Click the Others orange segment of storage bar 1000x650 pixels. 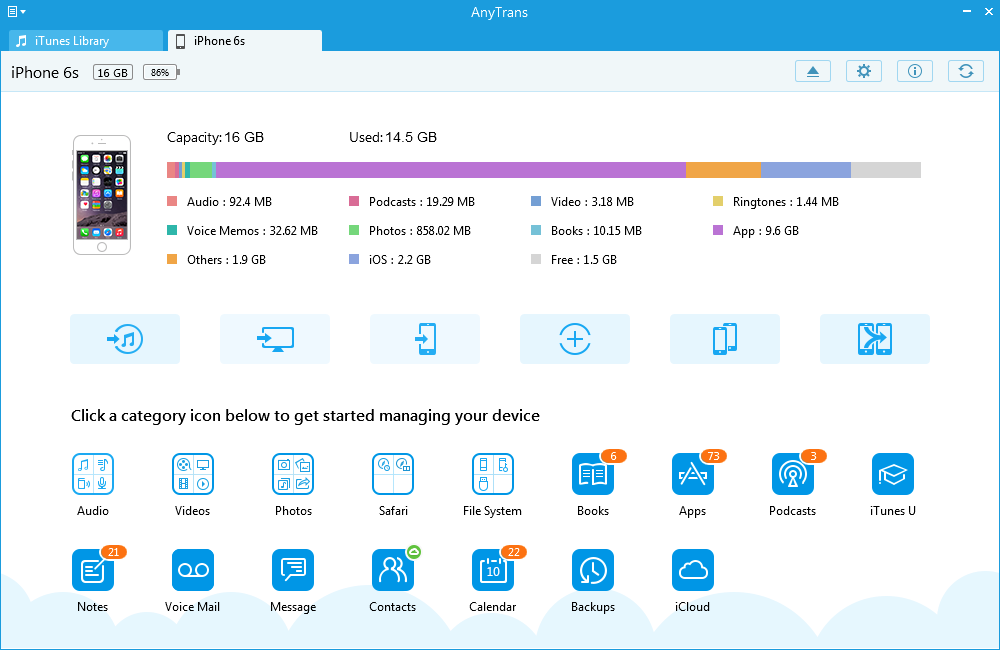(x=723, y=170)
